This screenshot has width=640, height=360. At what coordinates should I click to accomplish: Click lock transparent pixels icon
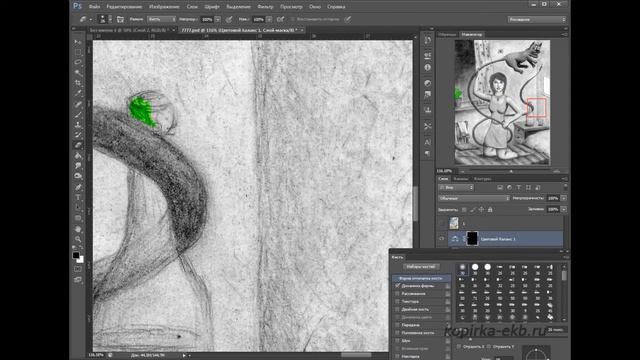point(464,210)
